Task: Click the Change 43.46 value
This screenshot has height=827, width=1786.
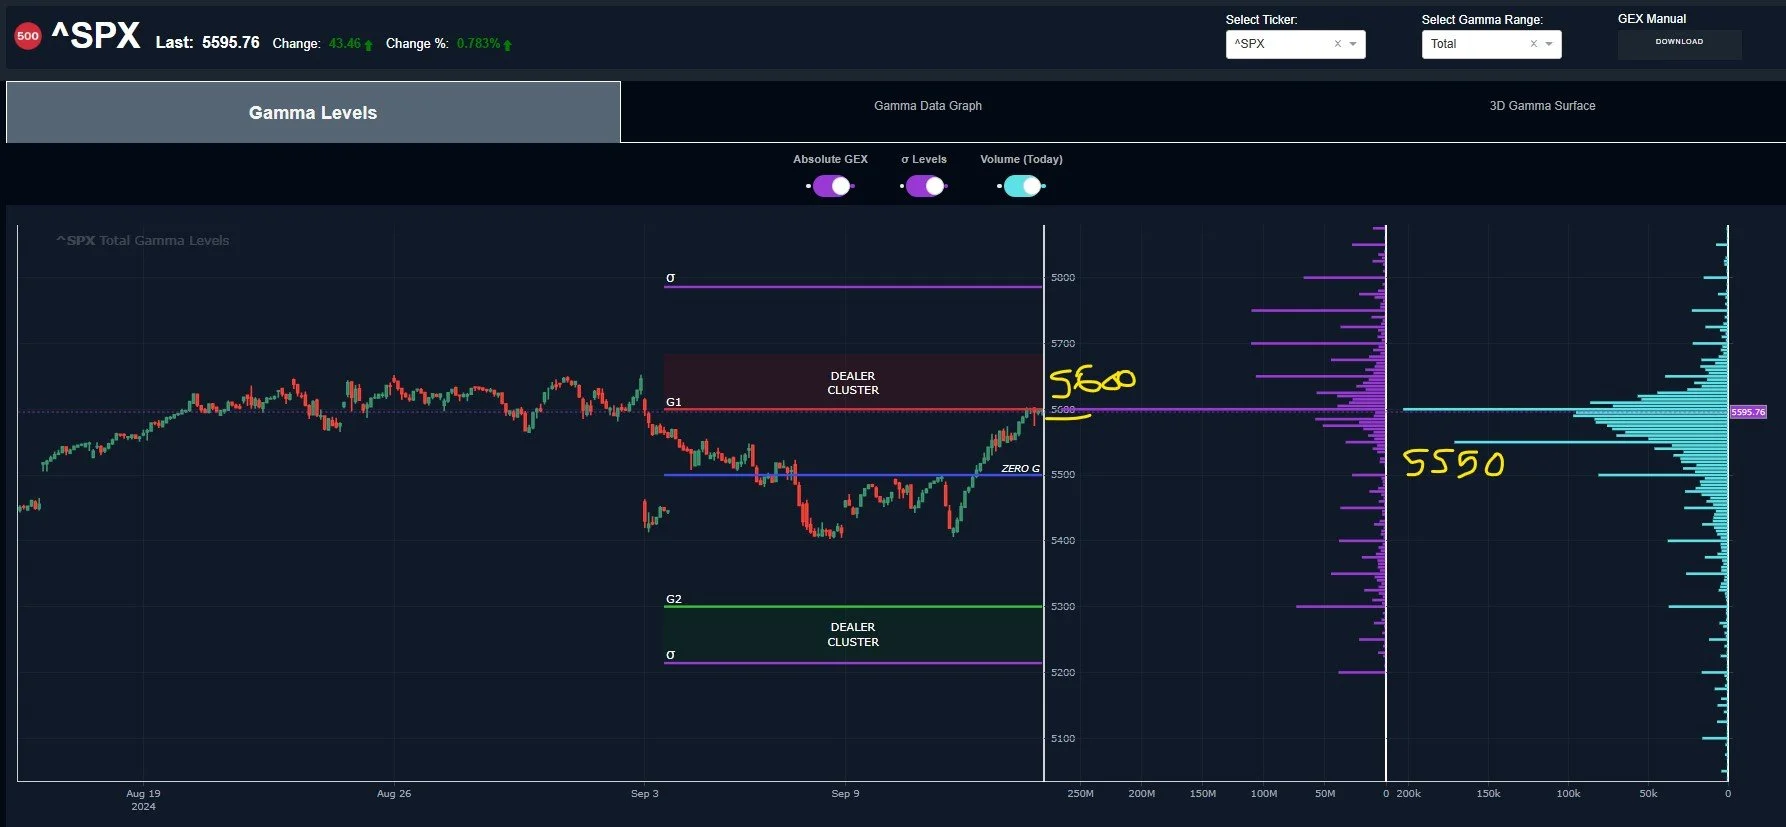Action: click(345, 43)
